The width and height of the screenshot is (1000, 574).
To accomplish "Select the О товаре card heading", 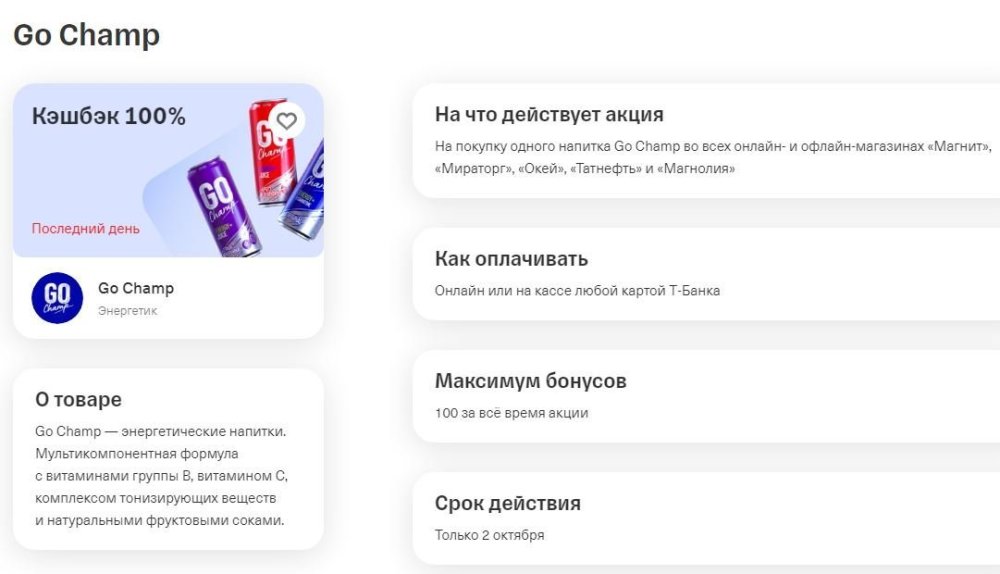I will pos(78,399).
